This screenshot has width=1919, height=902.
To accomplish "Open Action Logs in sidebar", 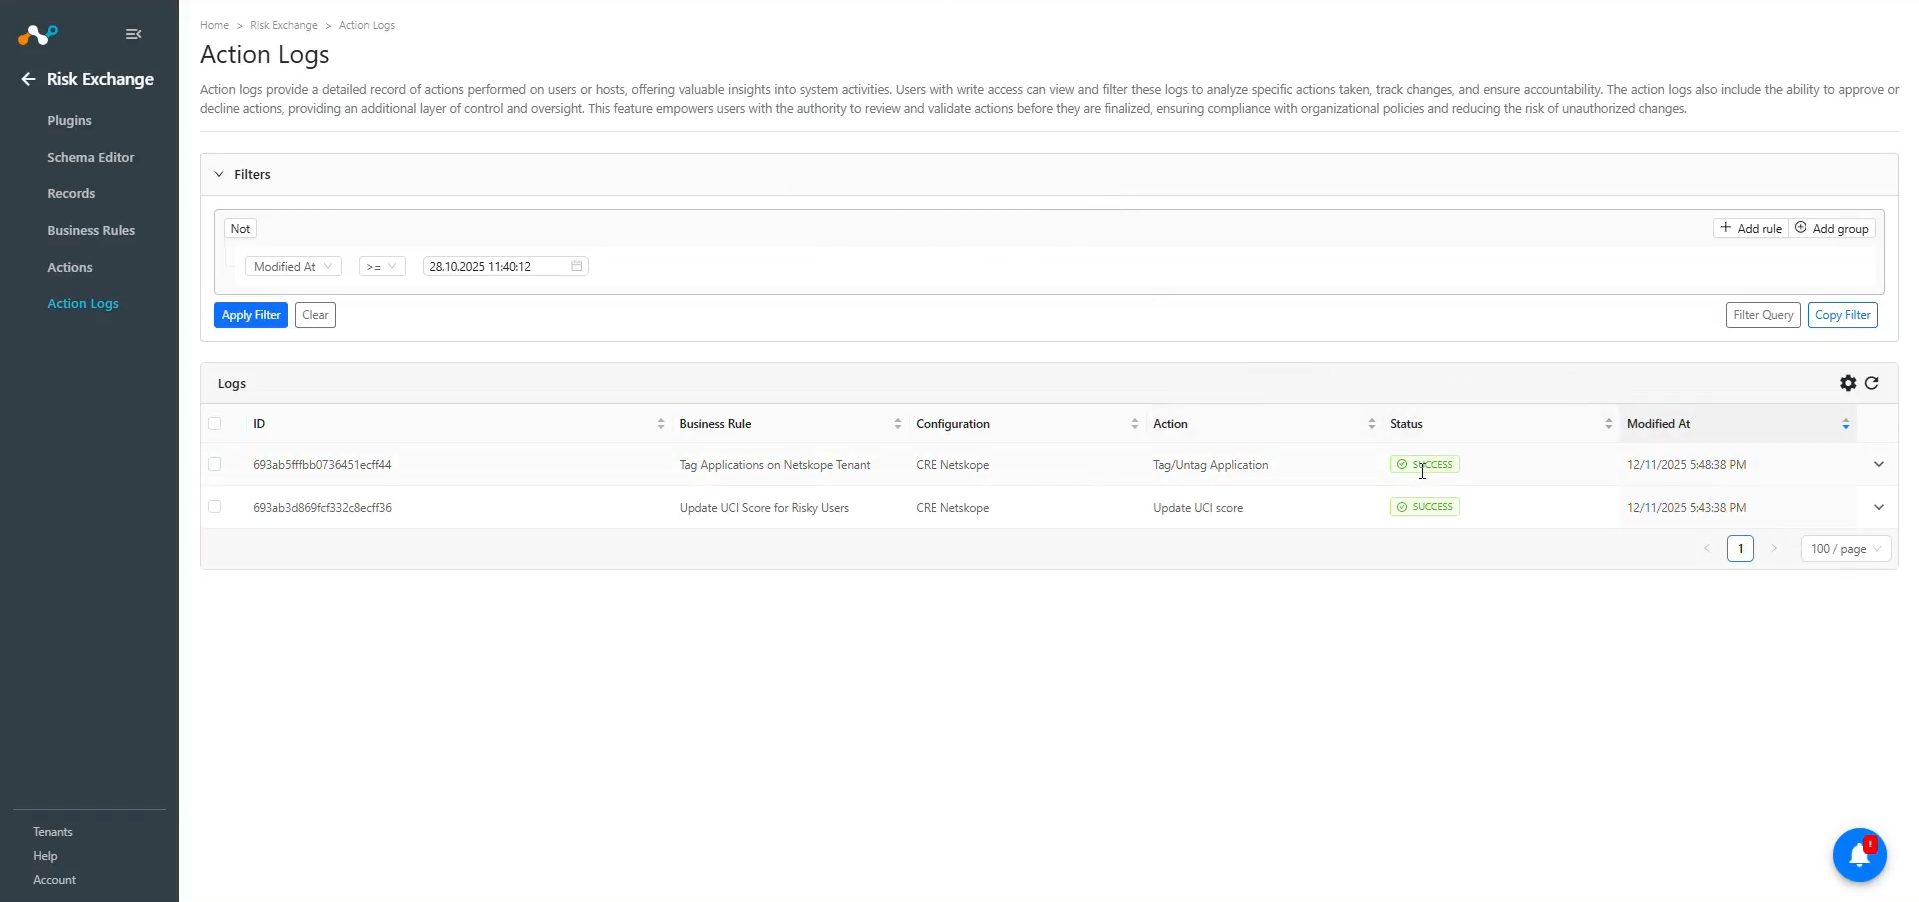I will pos(83,304).
